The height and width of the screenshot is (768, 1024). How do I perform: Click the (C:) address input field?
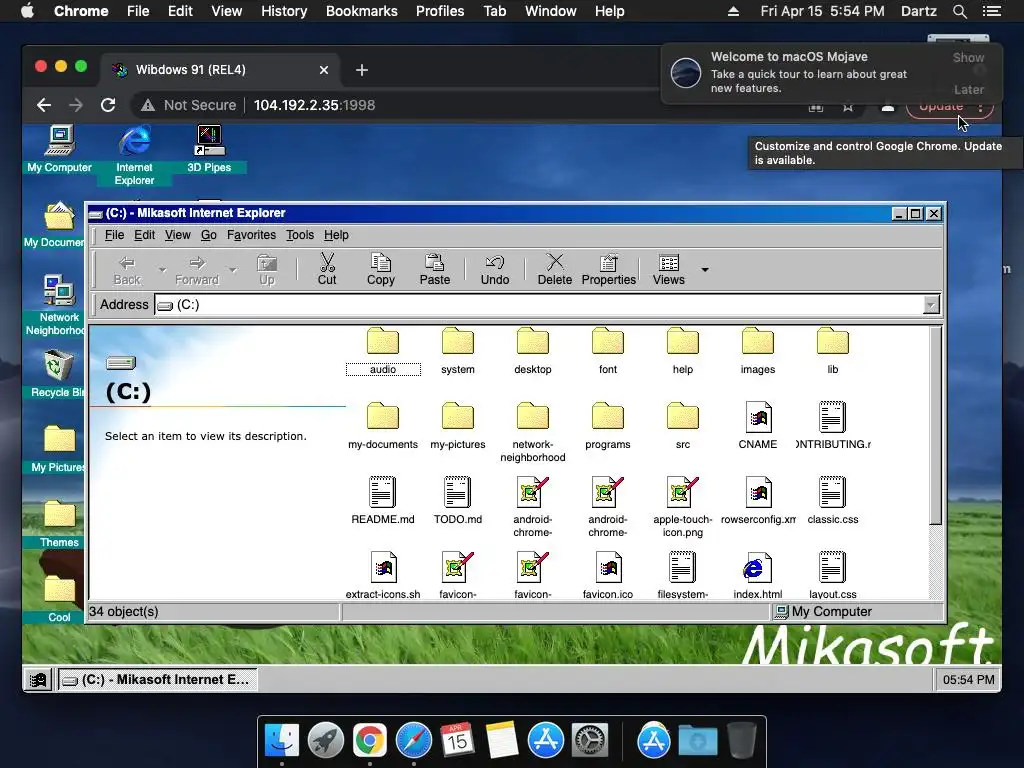click(539, 305)
